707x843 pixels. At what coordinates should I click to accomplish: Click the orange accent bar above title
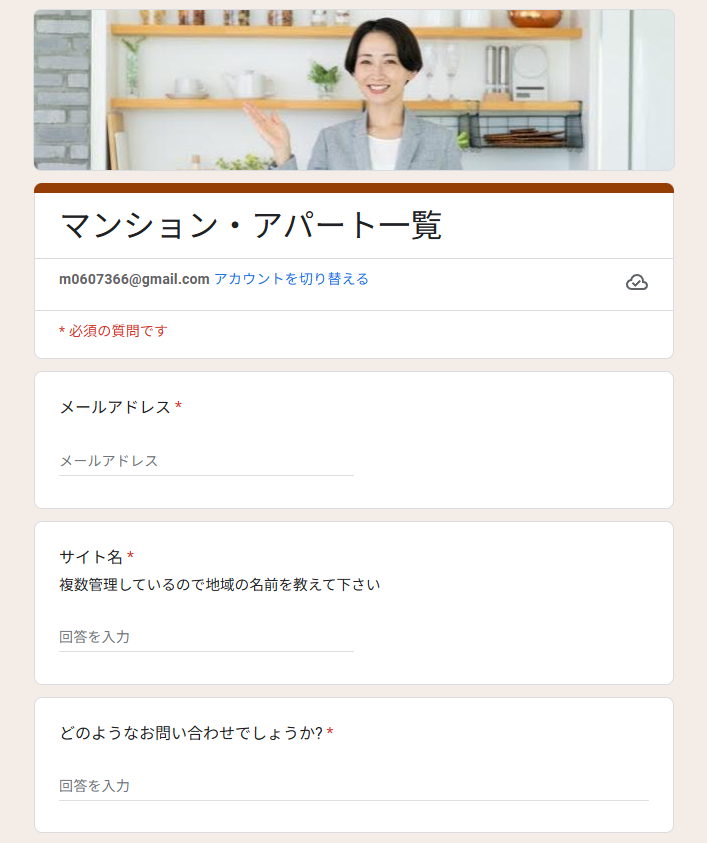coord(354,188)
